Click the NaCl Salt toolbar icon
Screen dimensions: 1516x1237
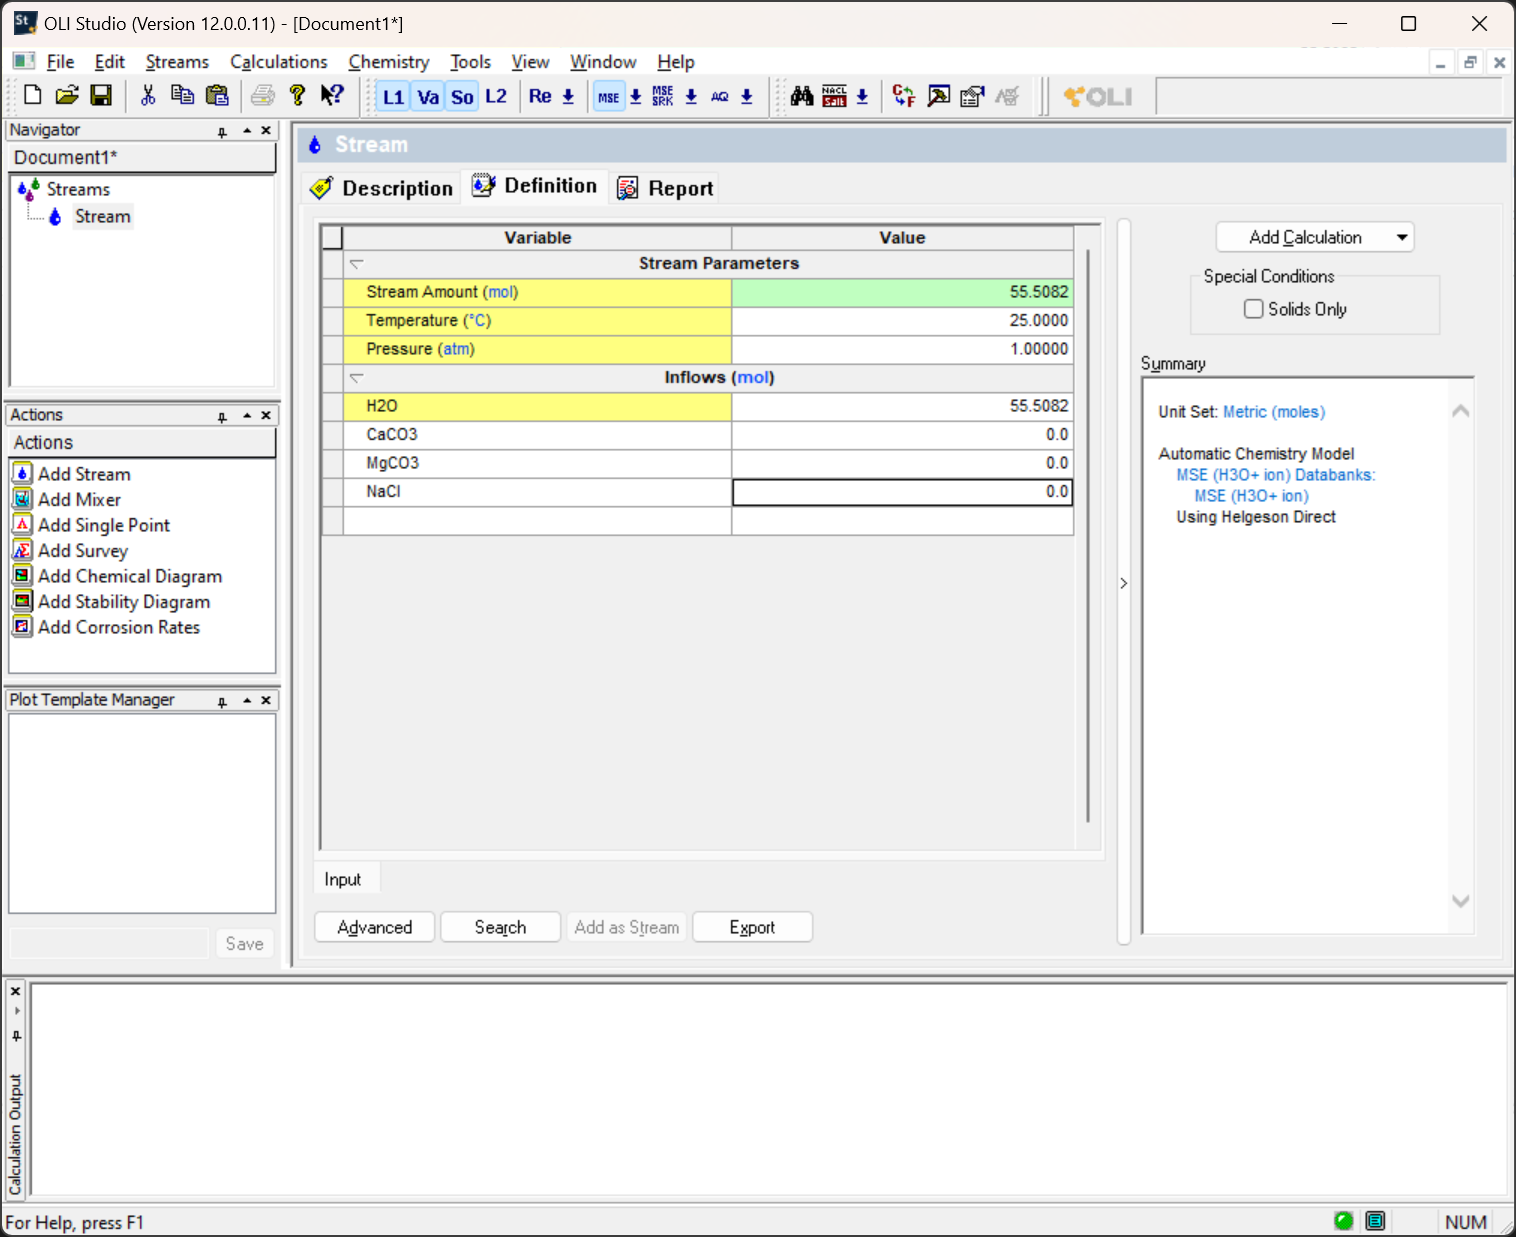coord(834,96)
